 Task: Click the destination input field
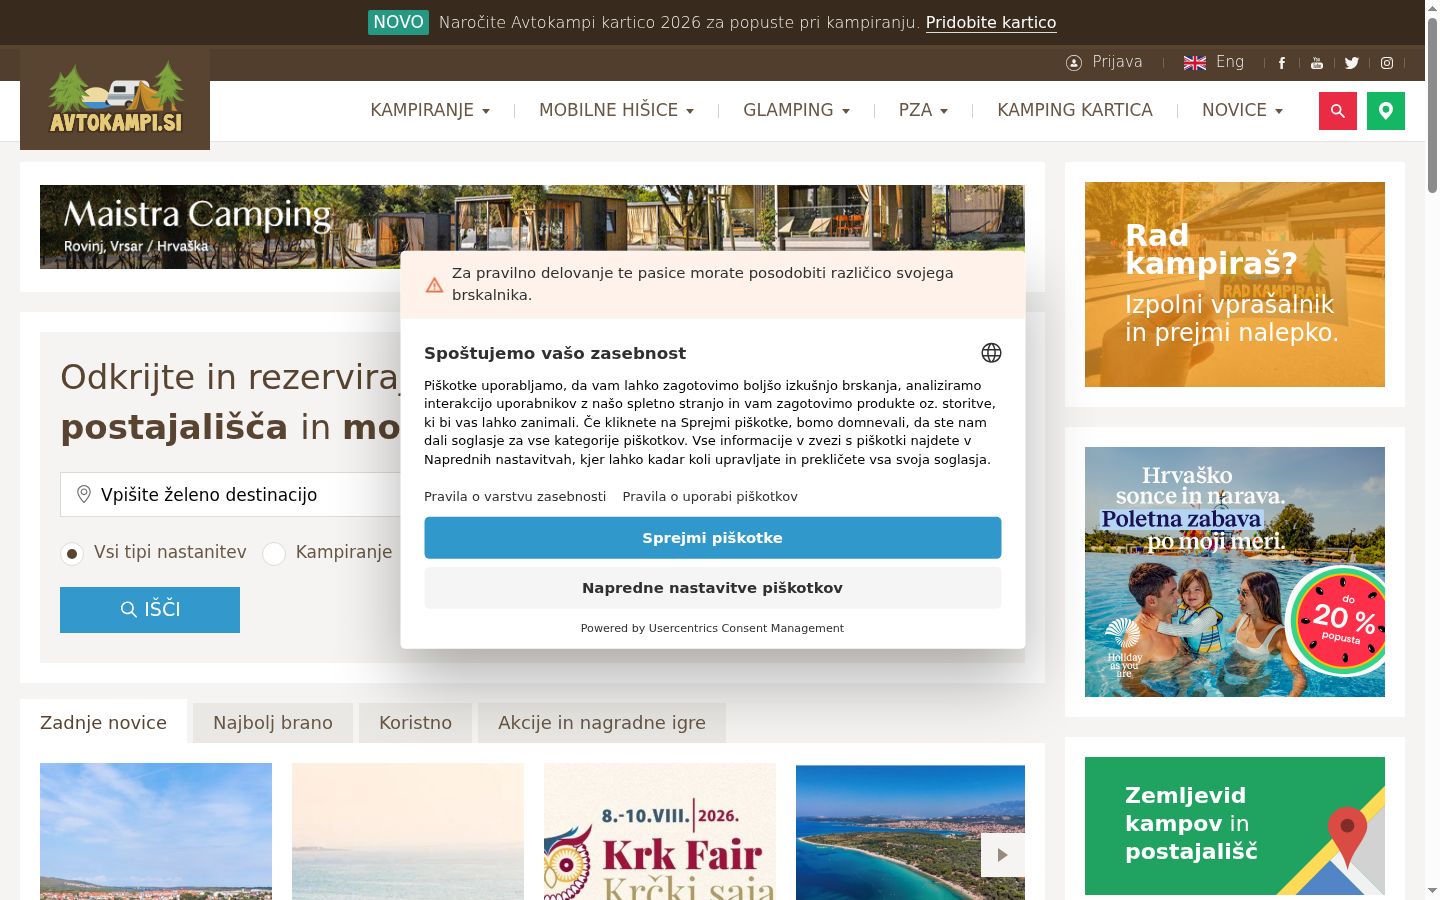[232, 495]
